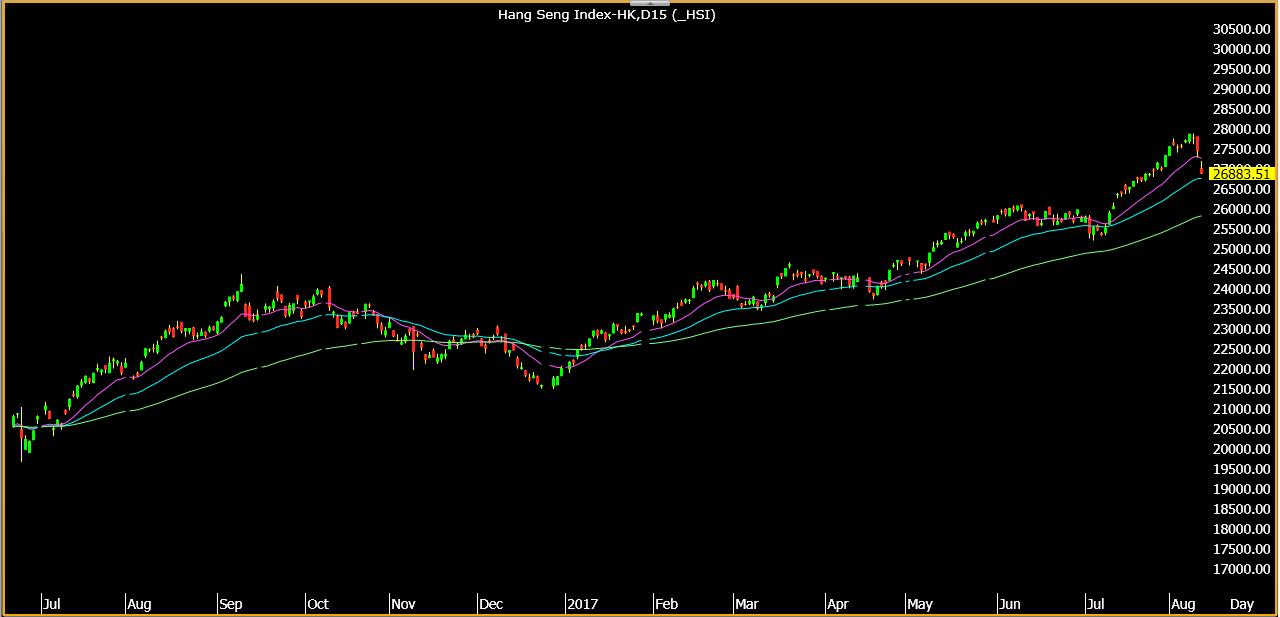The width and height of the screenshot is (1280, 617).
Task: Click the Jun month label
Action: [x=1010, y=604]
